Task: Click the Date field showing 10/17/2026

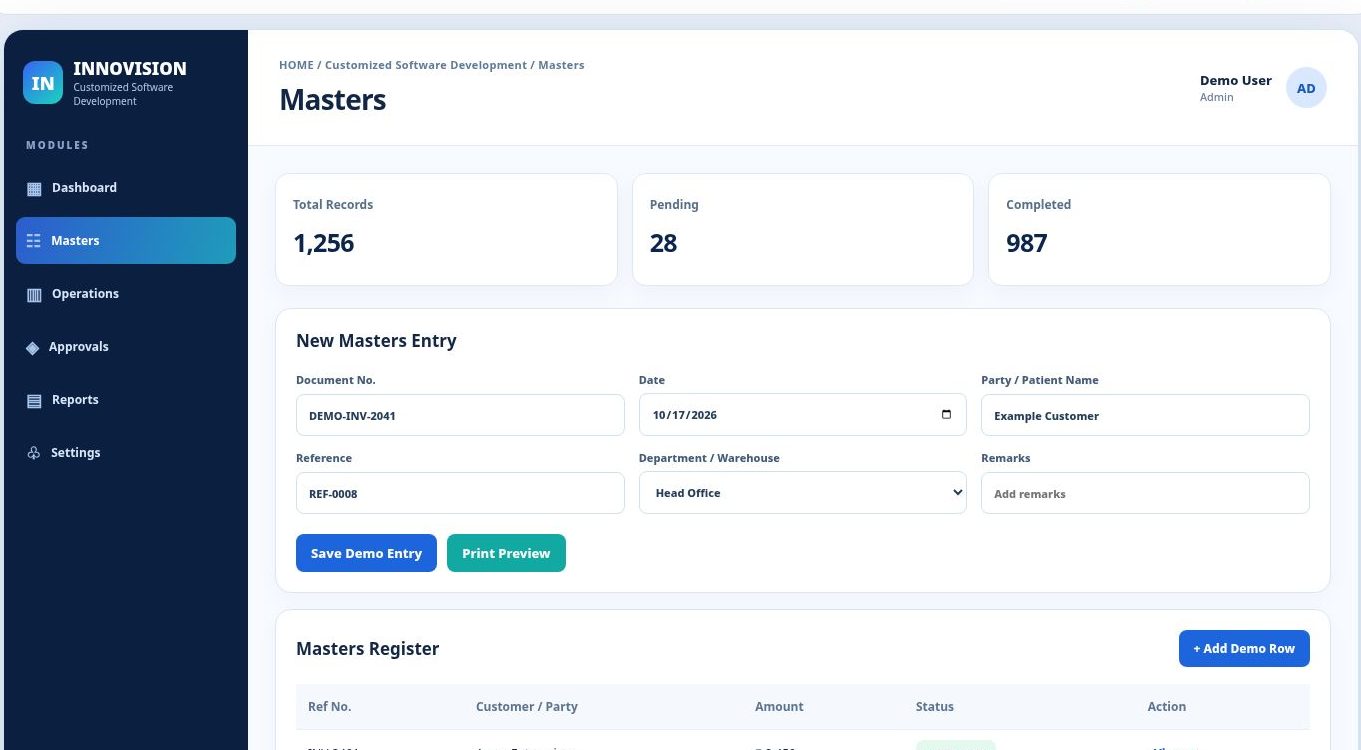Action: pyautogui.click(x=803, y=415)
